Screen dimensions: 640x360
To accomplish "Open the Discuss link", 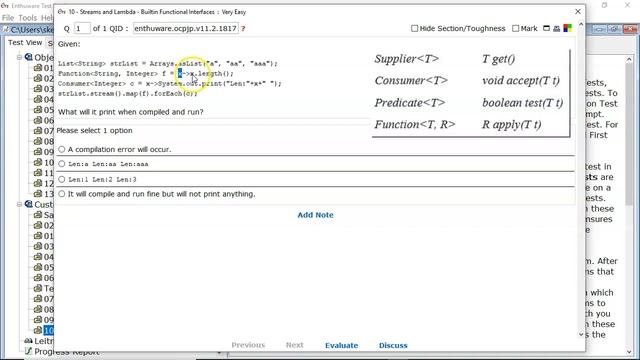I will click(x=393, y=345).
